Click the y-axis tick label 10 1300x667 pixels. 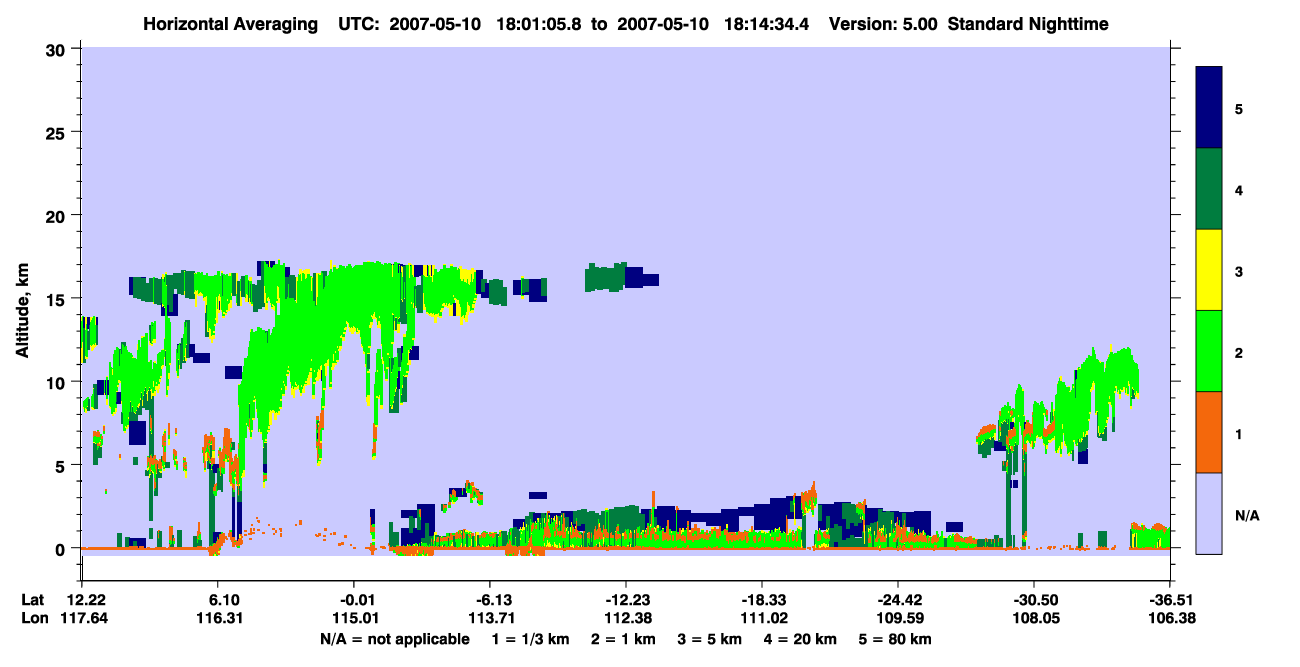click(58, 382)
